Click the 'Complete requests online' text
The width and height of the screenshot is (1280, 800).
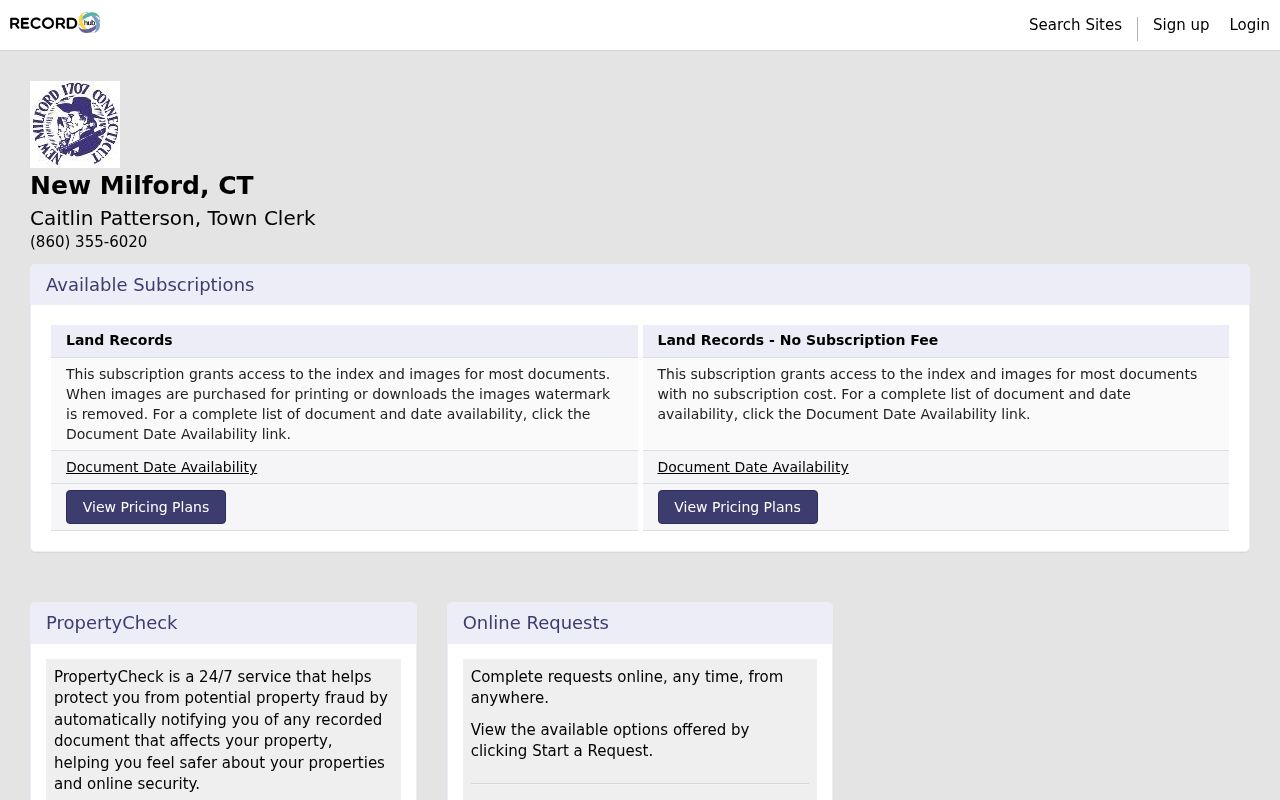(x=627, y=687)
